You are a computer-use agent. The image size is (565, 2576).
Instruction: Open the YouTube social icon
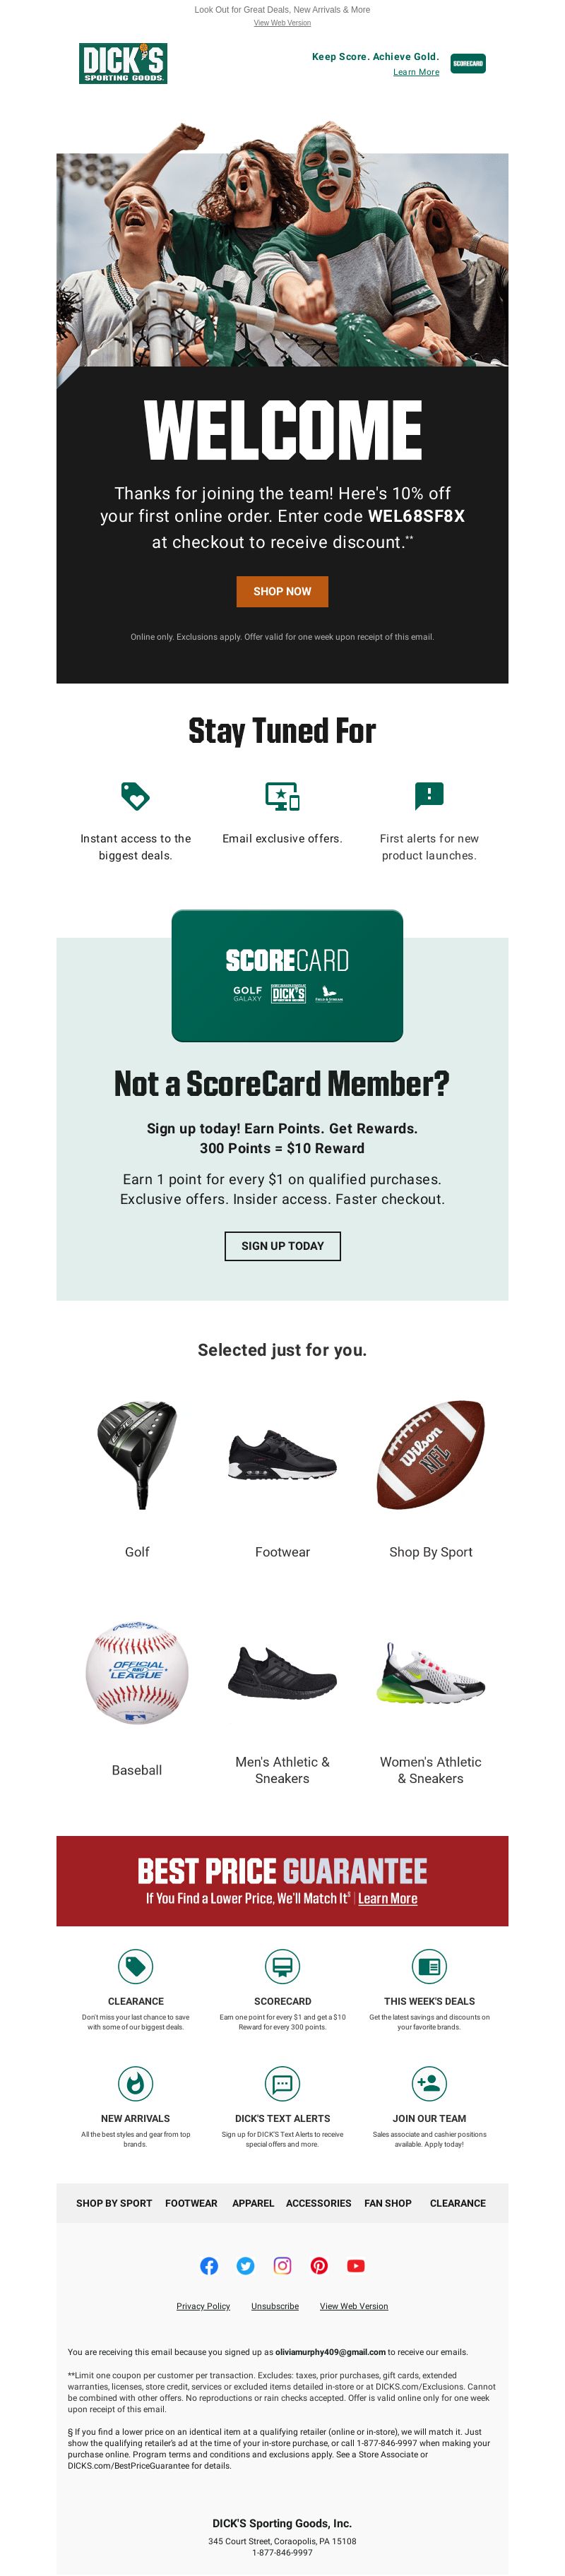[x=356, y=2266]
